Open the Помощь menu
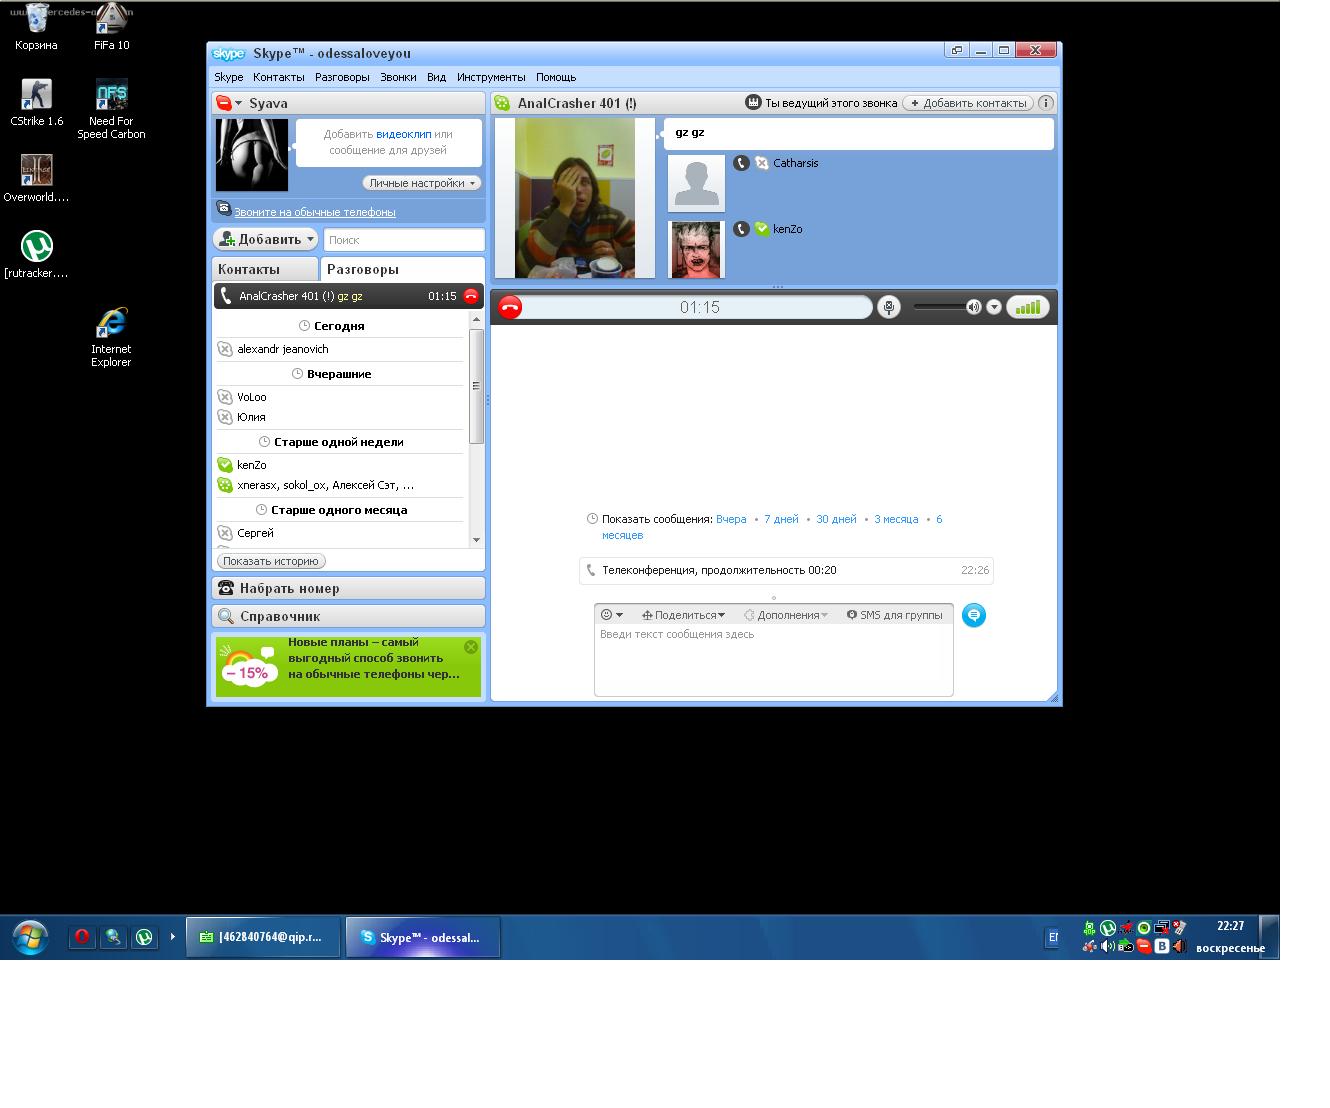 (556, 77)
